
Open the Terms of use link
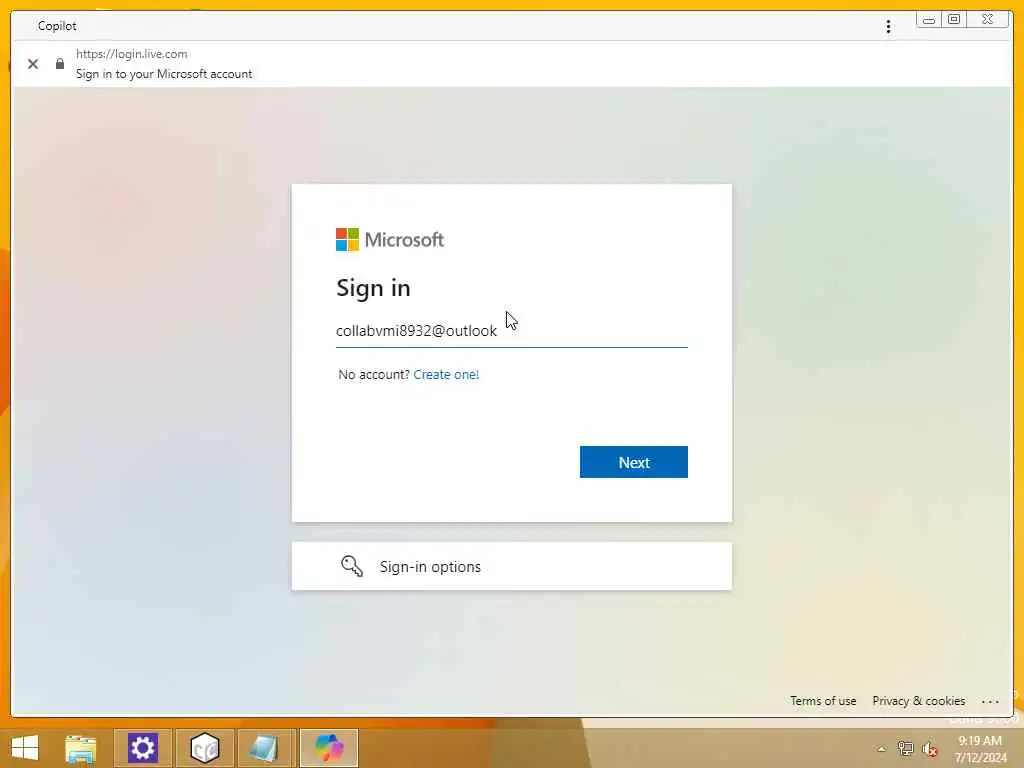(823, 701)
